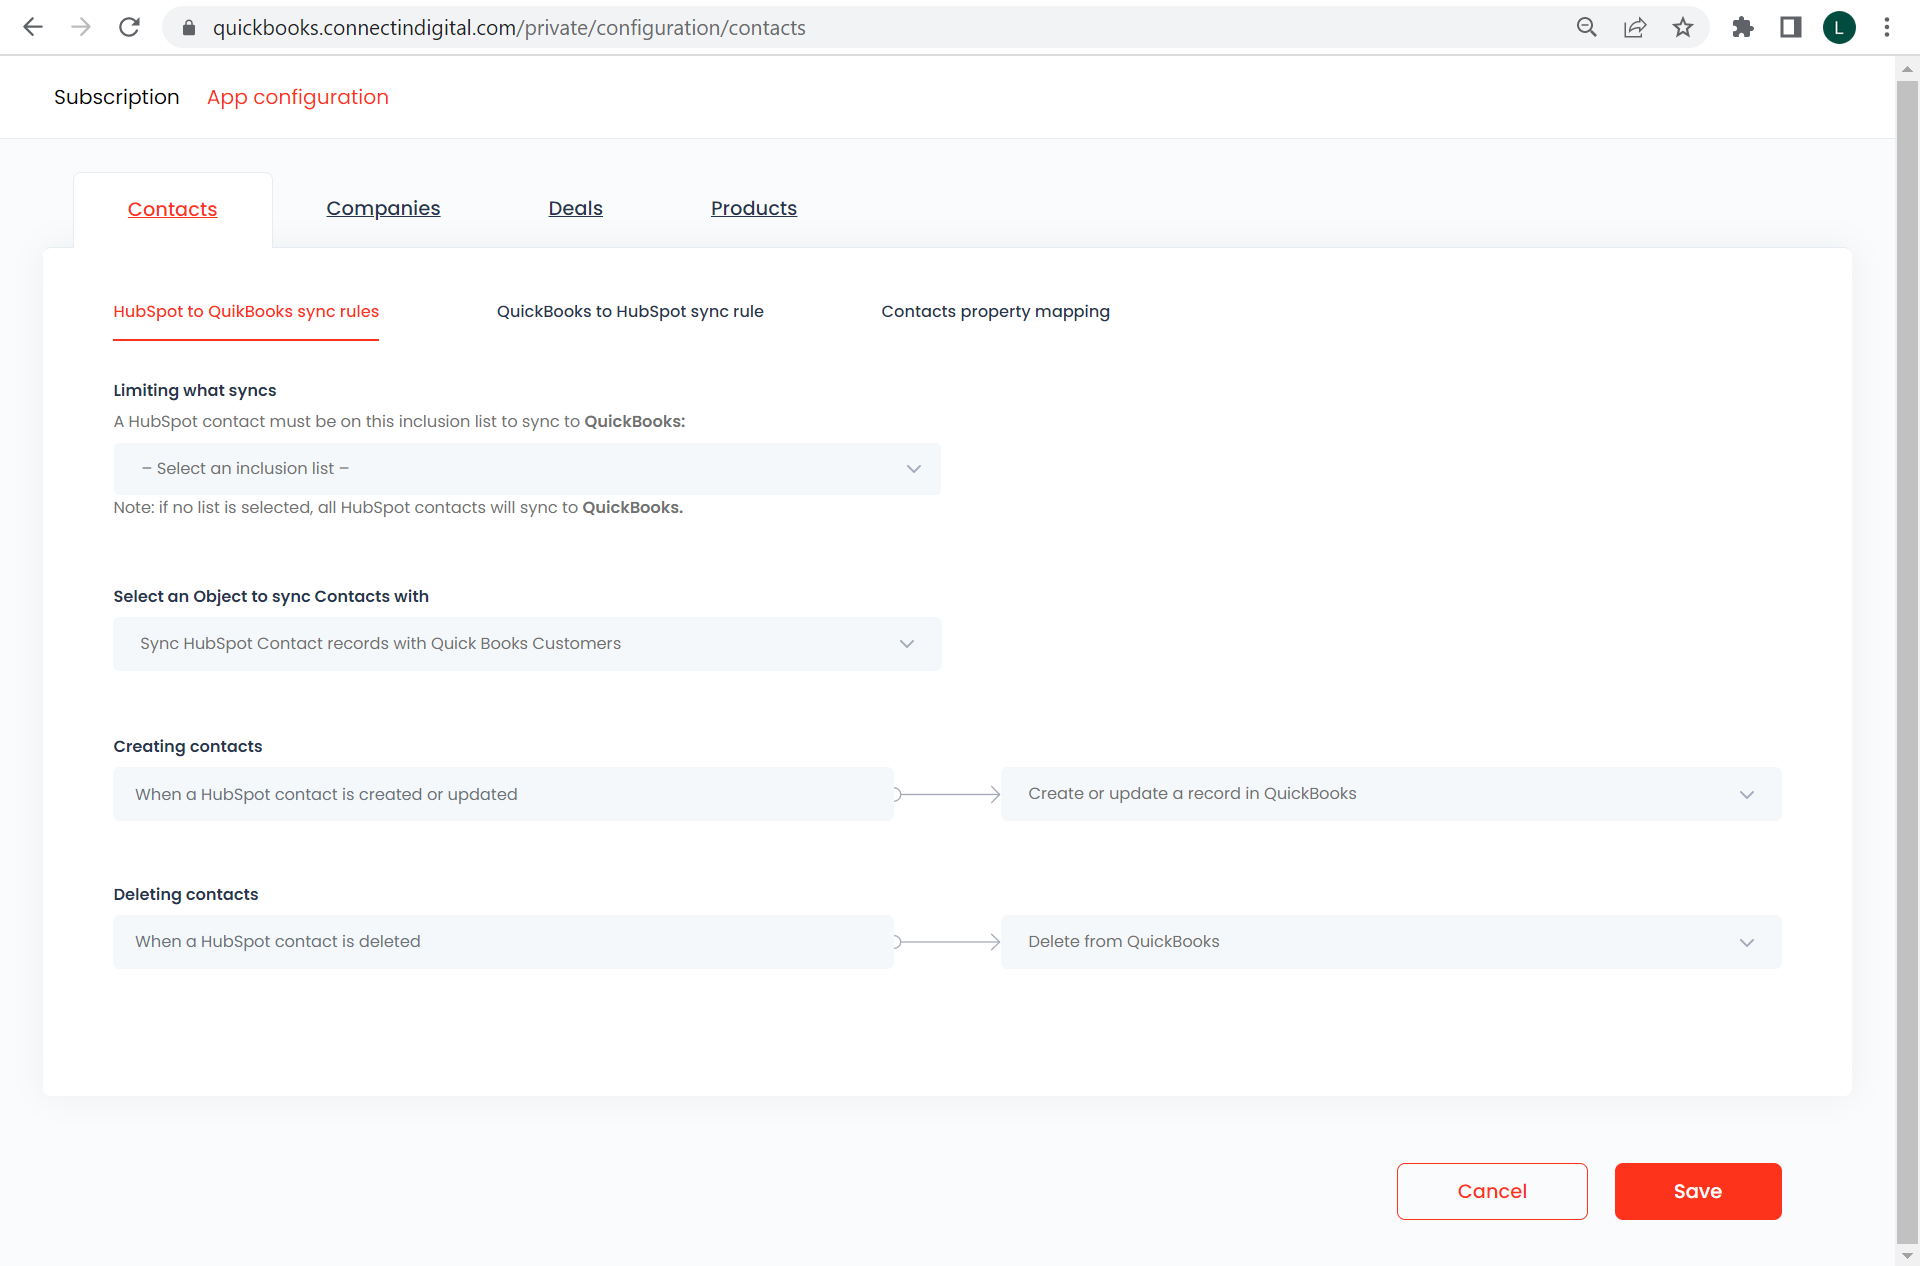The image size is (1920, 1266).
Task: Open the Sync HubSpot Contact records object dropdown
Action: [x=527, y=643]
